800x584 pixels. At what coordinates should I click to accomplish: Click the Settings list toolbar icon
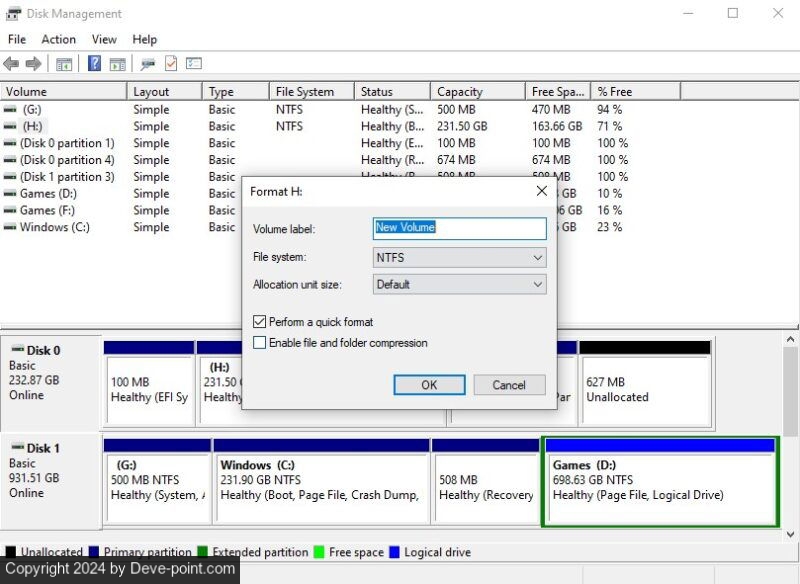tap(194, 64)
